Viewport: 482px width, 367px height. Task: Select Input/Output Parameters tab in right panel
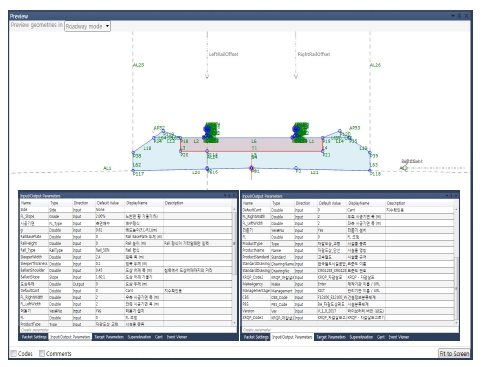(x=292, y=337)
